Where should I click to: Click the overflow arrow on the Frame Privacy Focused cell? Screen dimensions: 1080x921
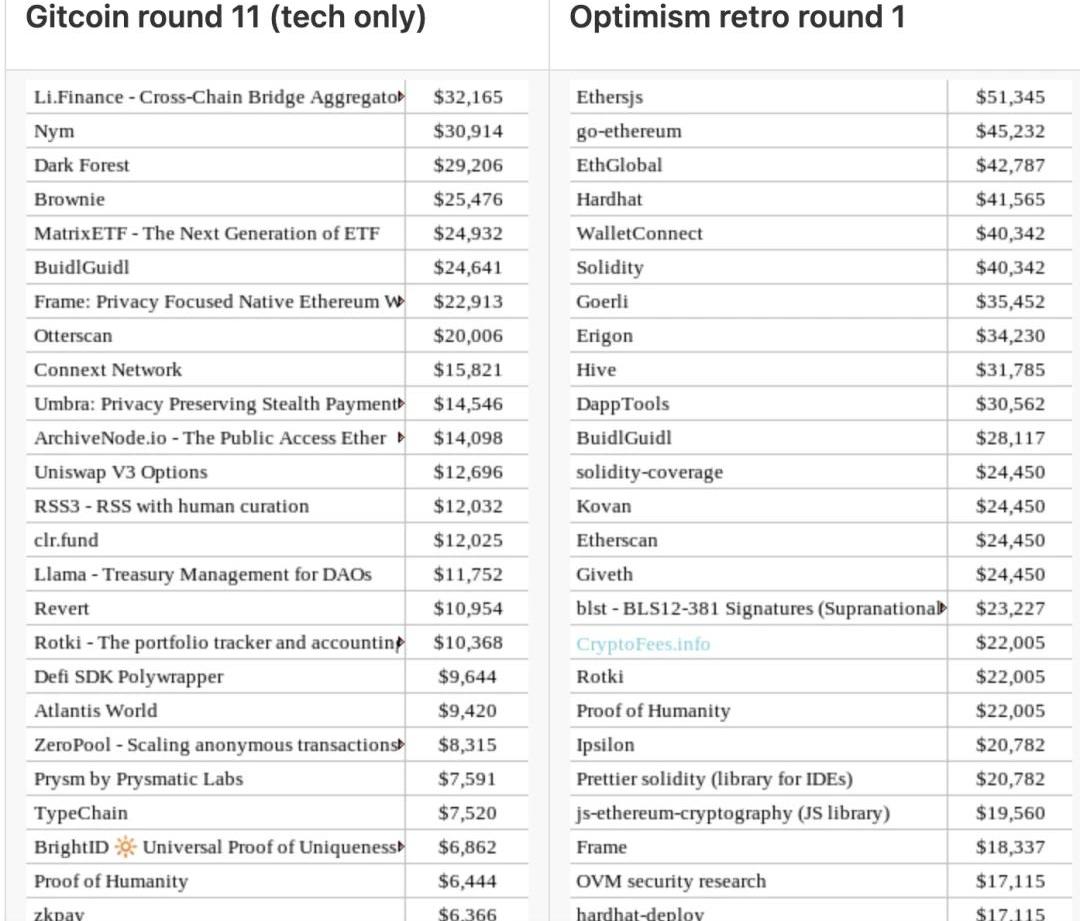[401, 302]
